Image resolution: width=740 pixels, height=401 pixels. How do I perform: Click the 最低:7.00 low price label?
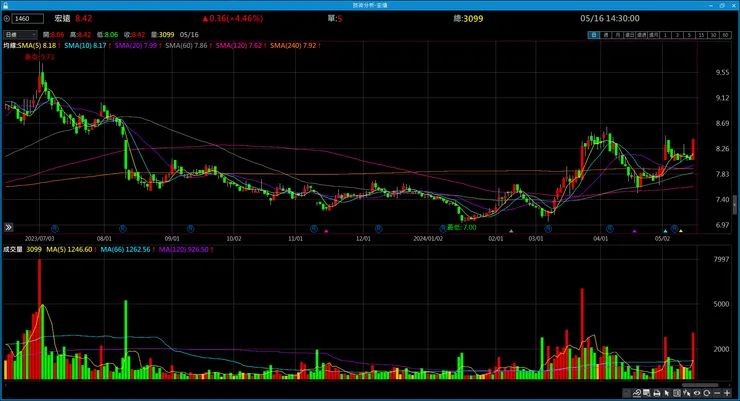(x=462, y=227)
